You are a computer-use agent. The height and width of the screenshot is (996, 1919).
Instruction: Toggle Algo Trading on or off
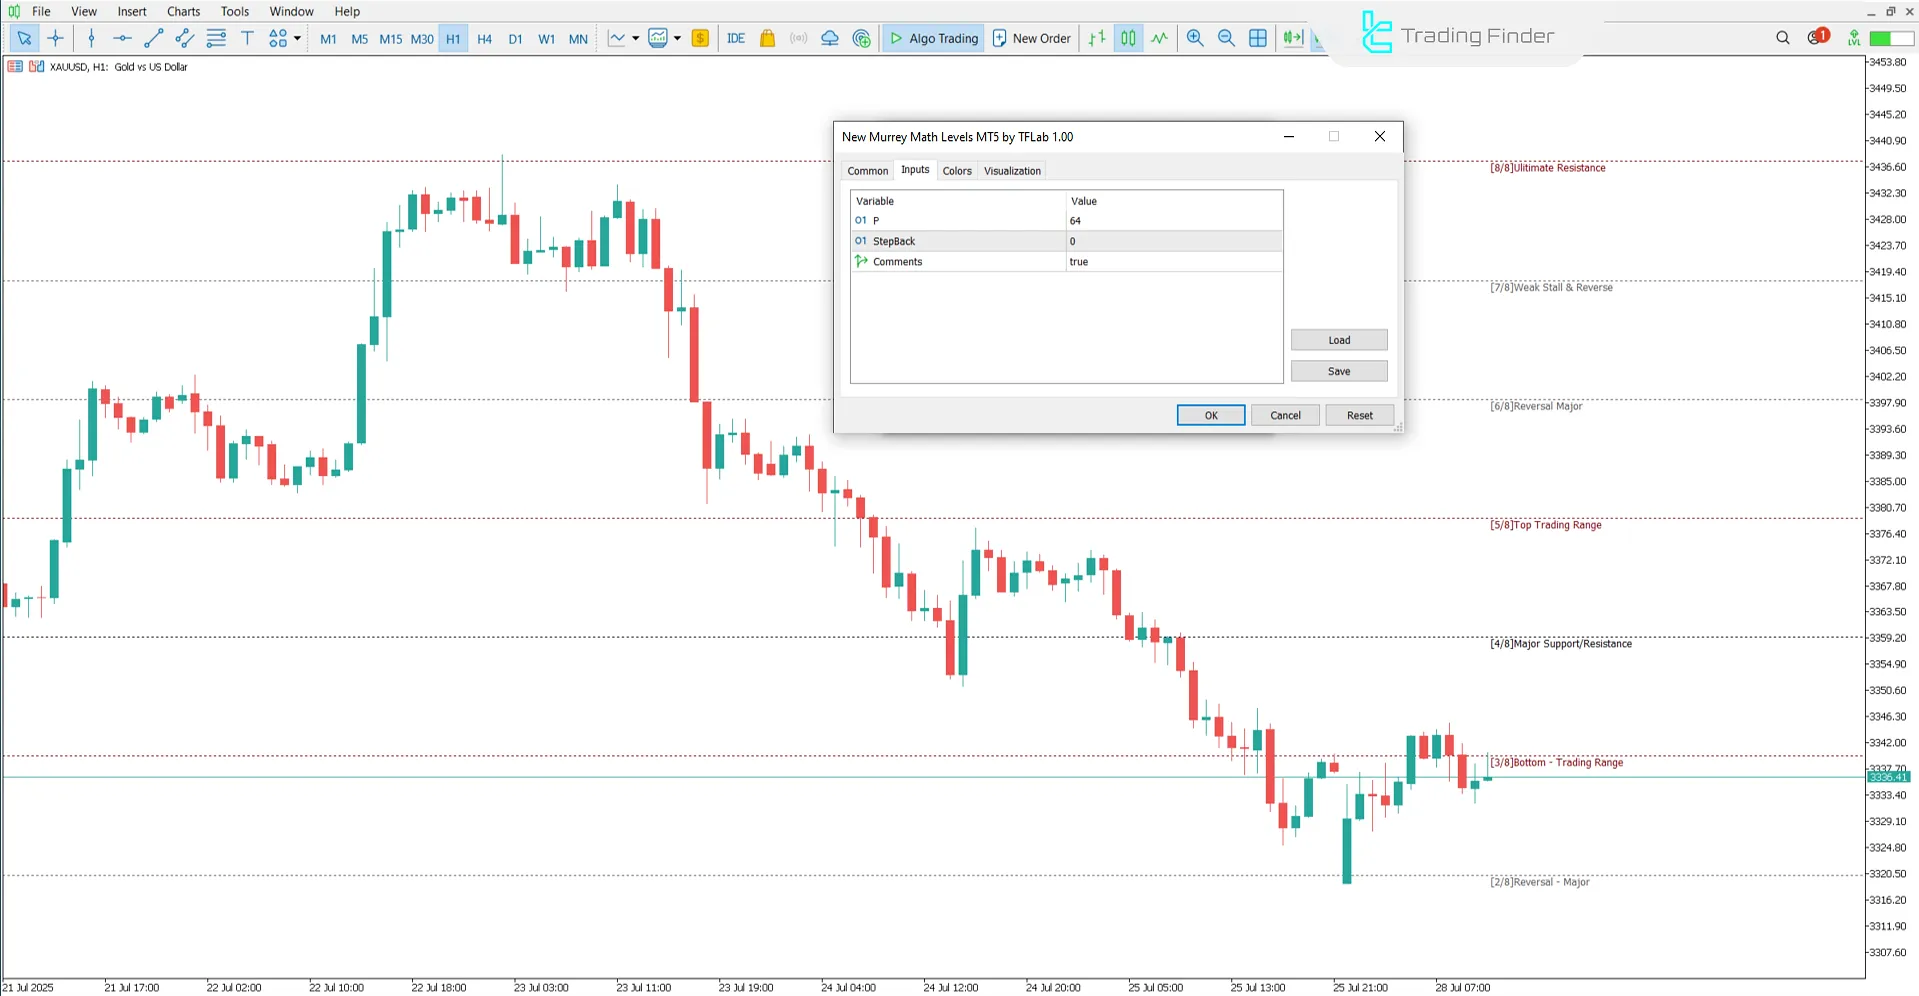(931, 38)
